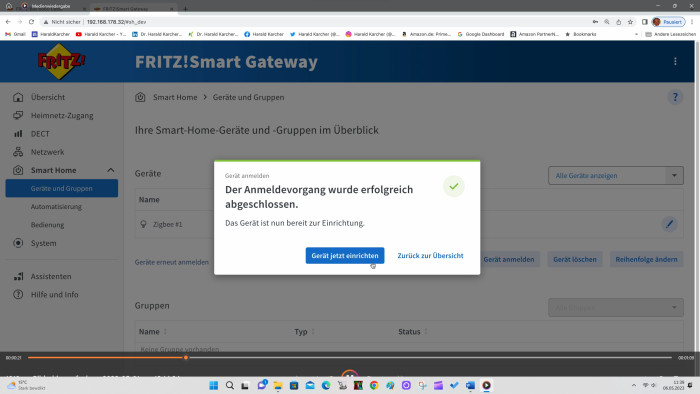Screen dimensions: 700x394
Task: Open File Explorer from the taskbar
Action: 278,385
